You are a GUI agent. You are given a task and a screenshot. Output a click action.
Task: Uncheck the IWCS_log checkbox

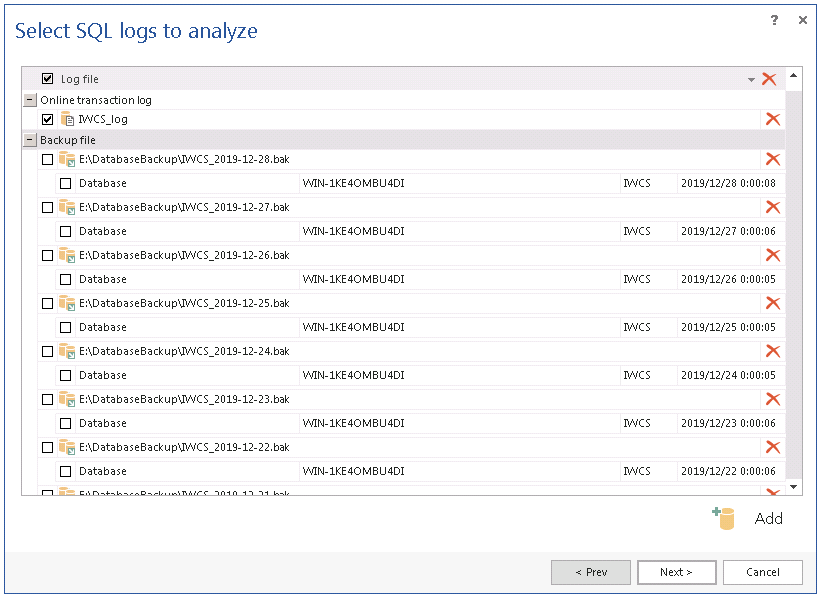[x=48, y=119]
